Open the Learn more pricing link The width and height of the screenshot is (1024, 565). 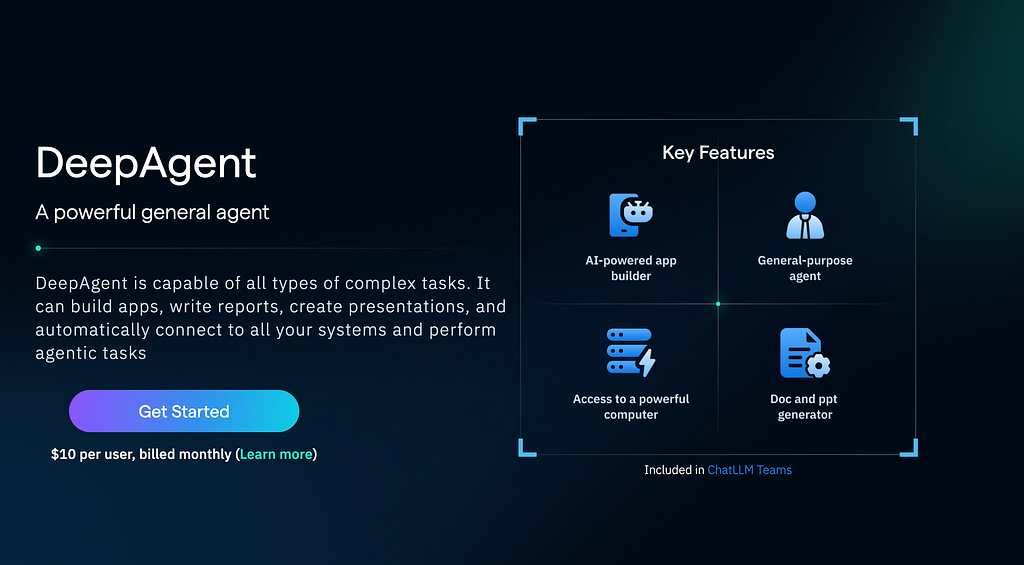pyautogui.click(x=276, y=454)
